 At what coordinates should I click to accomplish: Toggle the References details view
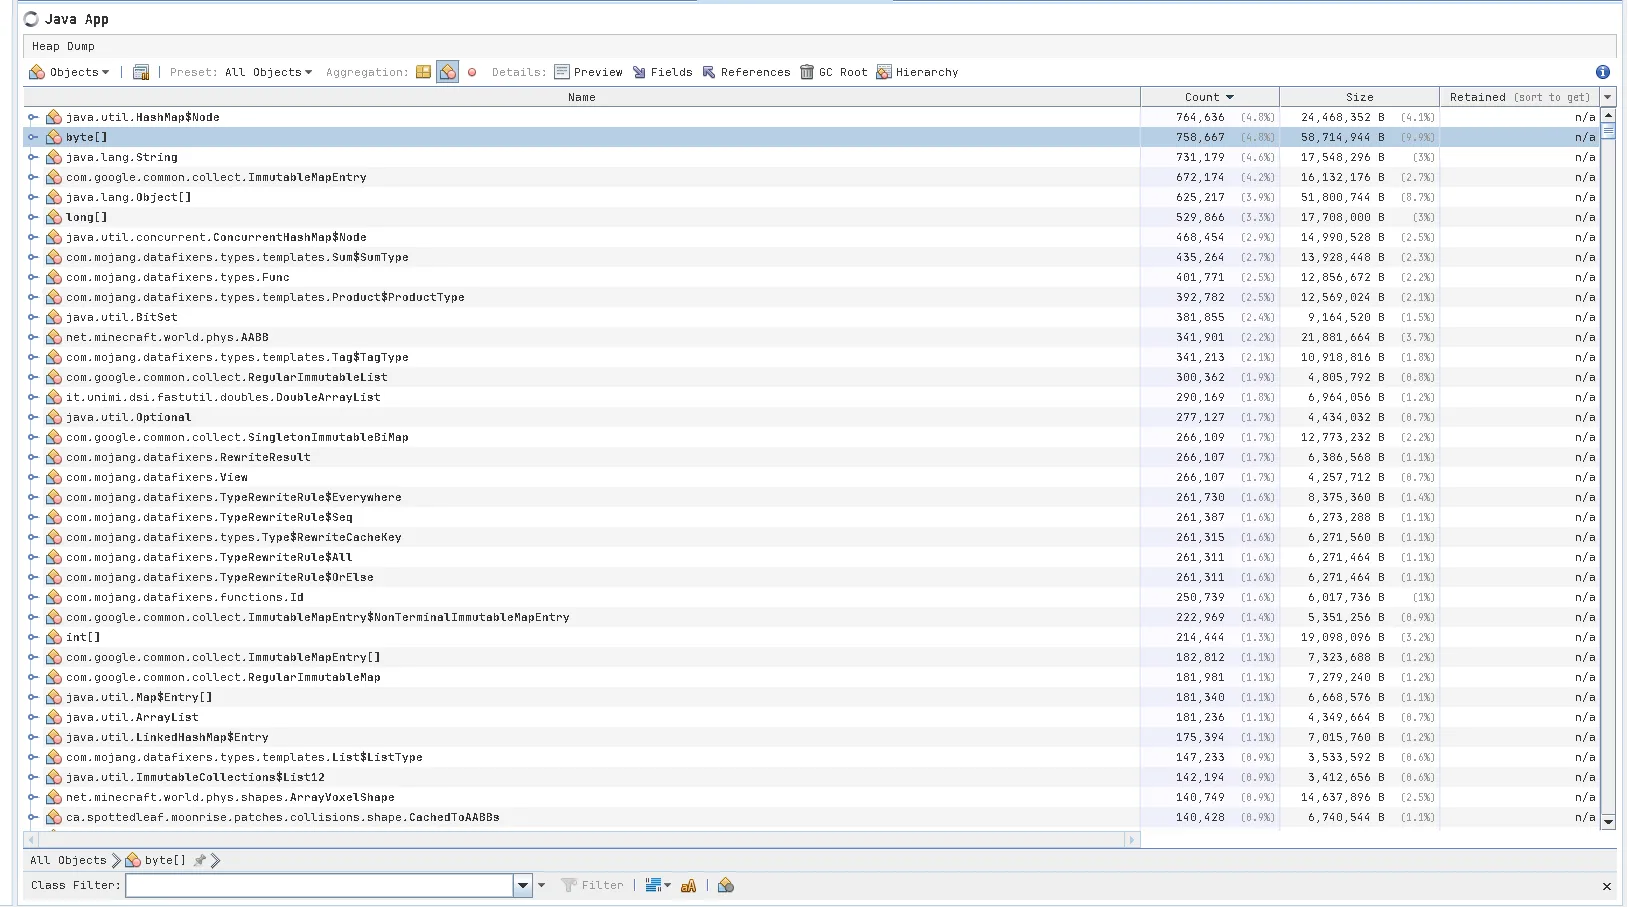click(x=746, y=72)
